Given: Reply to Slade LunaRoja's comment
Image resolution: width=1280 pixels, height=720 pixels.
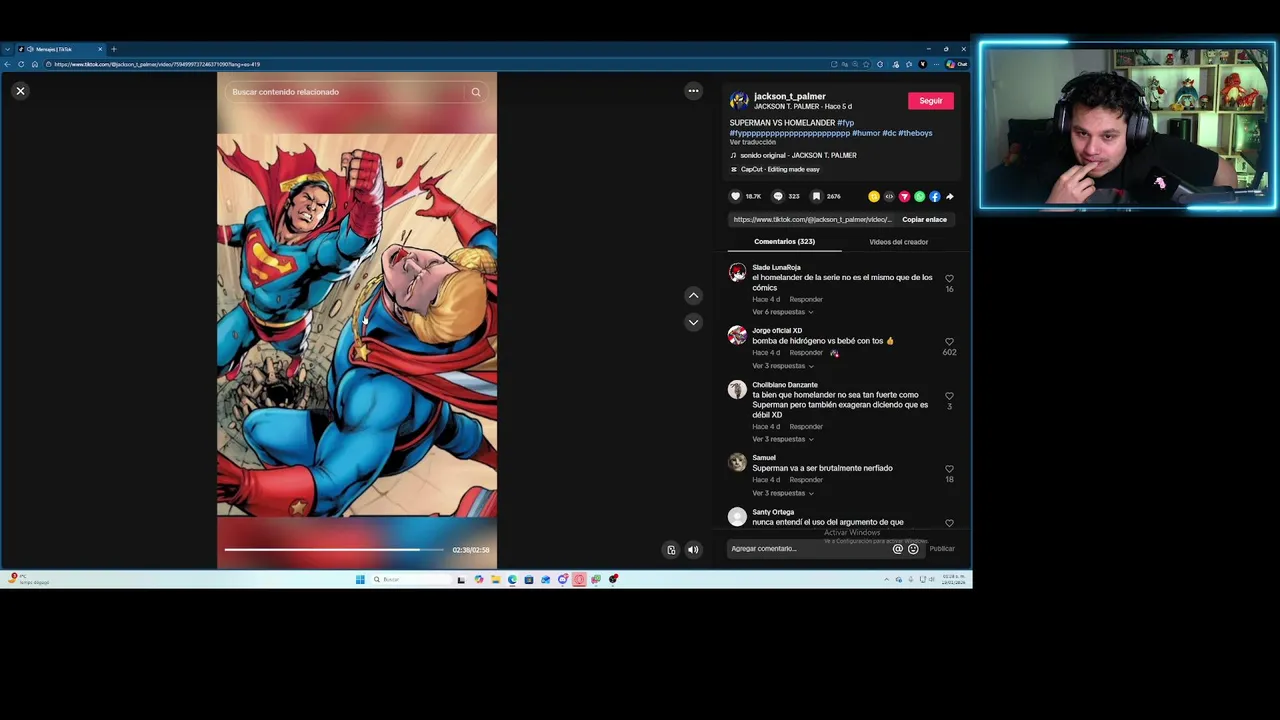Looking at the screenshot, I should click(x=806, y=299).
